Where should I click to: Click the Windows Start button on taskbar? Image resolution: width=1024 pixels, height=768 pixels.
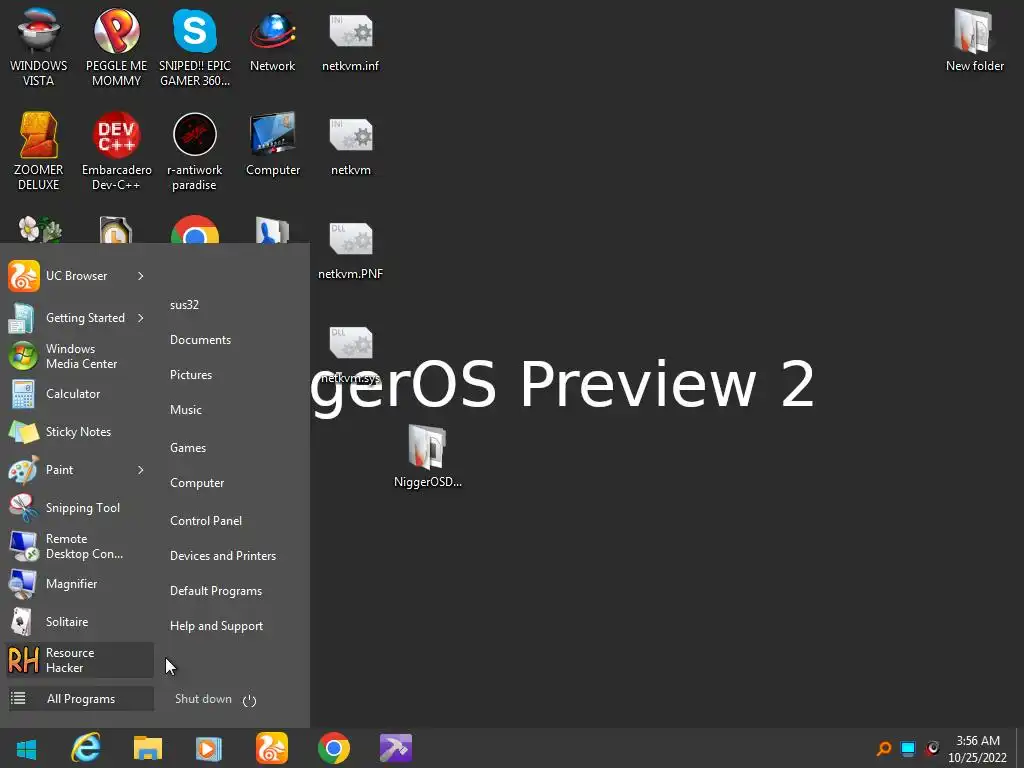(26, 748)
